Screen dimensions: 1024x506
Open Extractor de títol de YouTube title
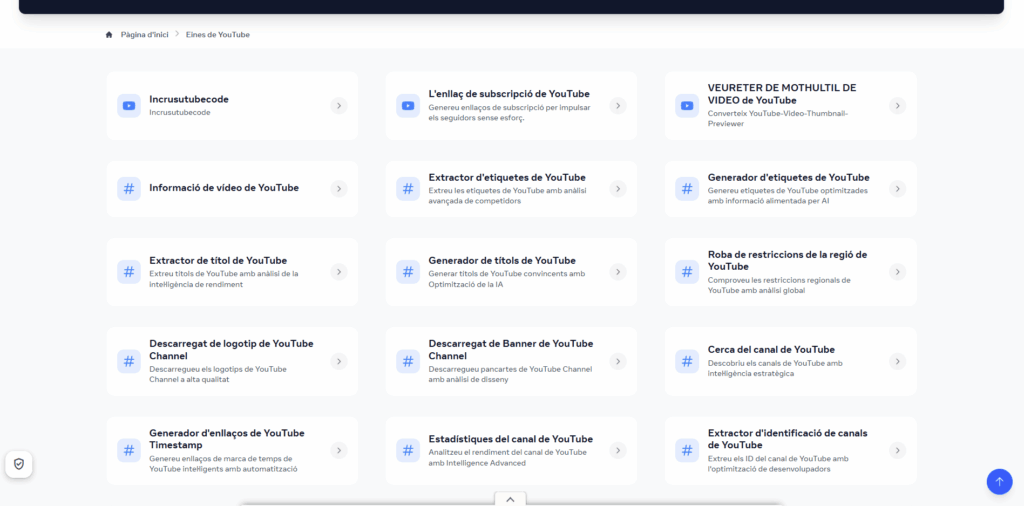[x=218, y=261]
